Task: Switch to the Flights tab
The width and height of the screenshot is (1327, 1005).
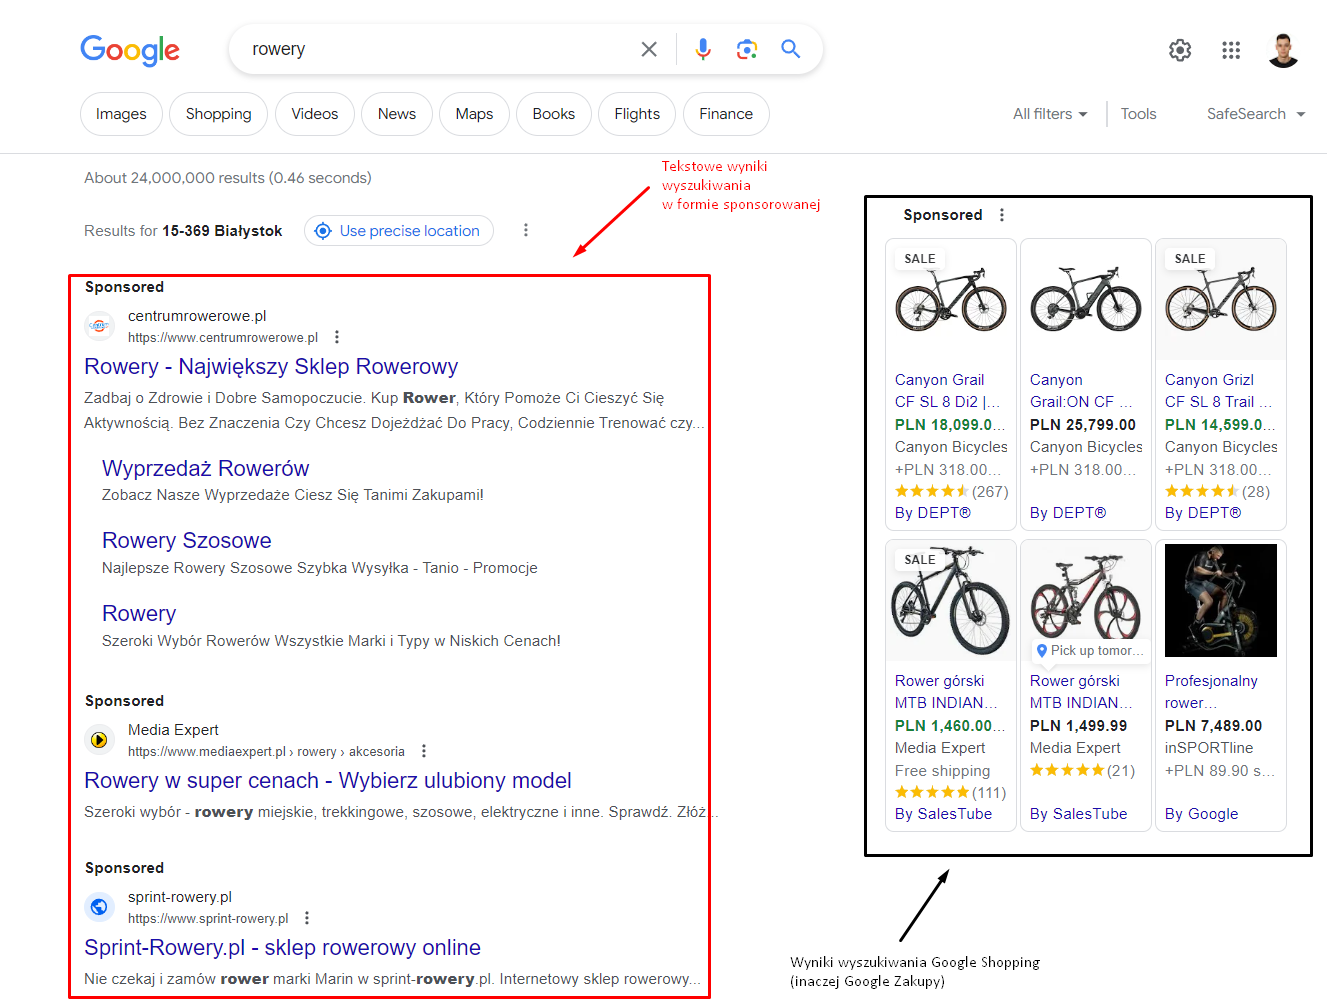Action: pyautogui.click(x=637, y=114)
